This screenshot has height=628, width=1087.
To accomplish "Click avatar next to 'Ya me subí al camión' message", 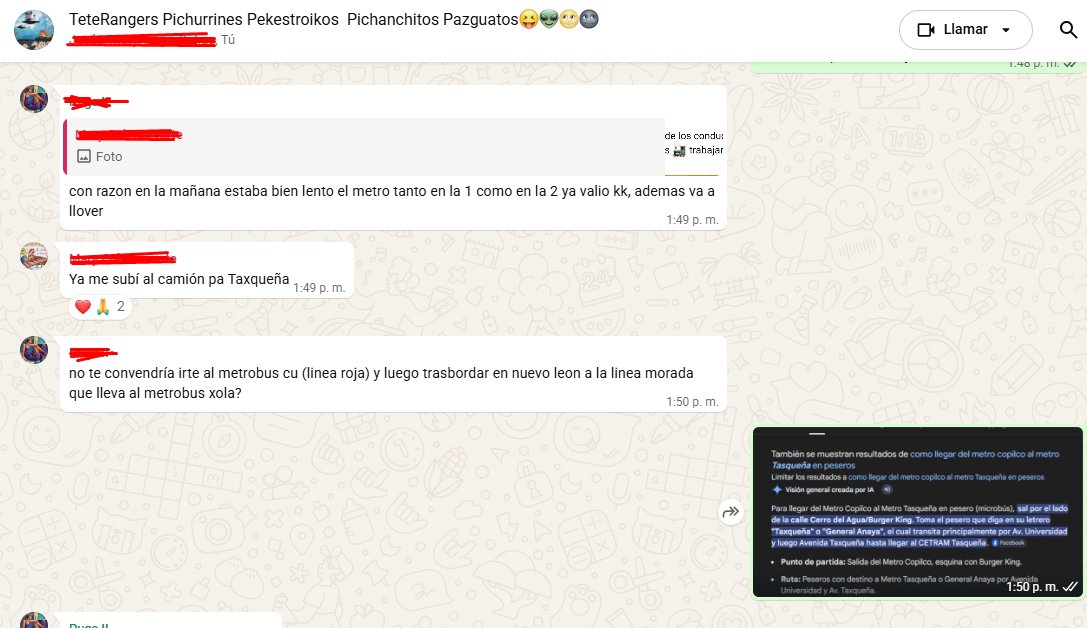I will click(34, 256).
